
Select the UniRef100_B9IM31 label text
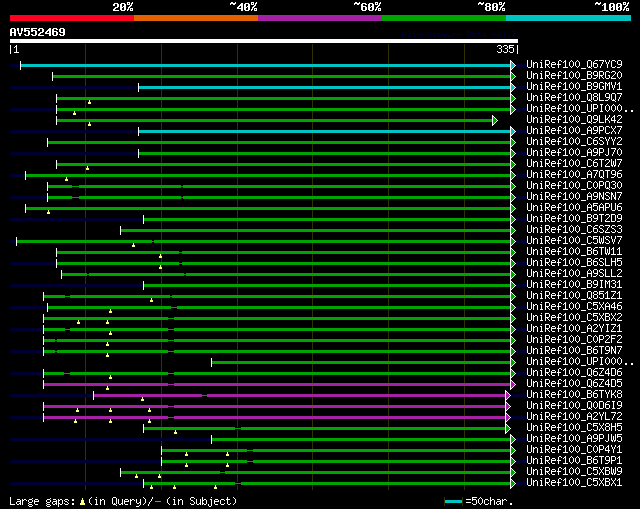[x=574, y=285]
